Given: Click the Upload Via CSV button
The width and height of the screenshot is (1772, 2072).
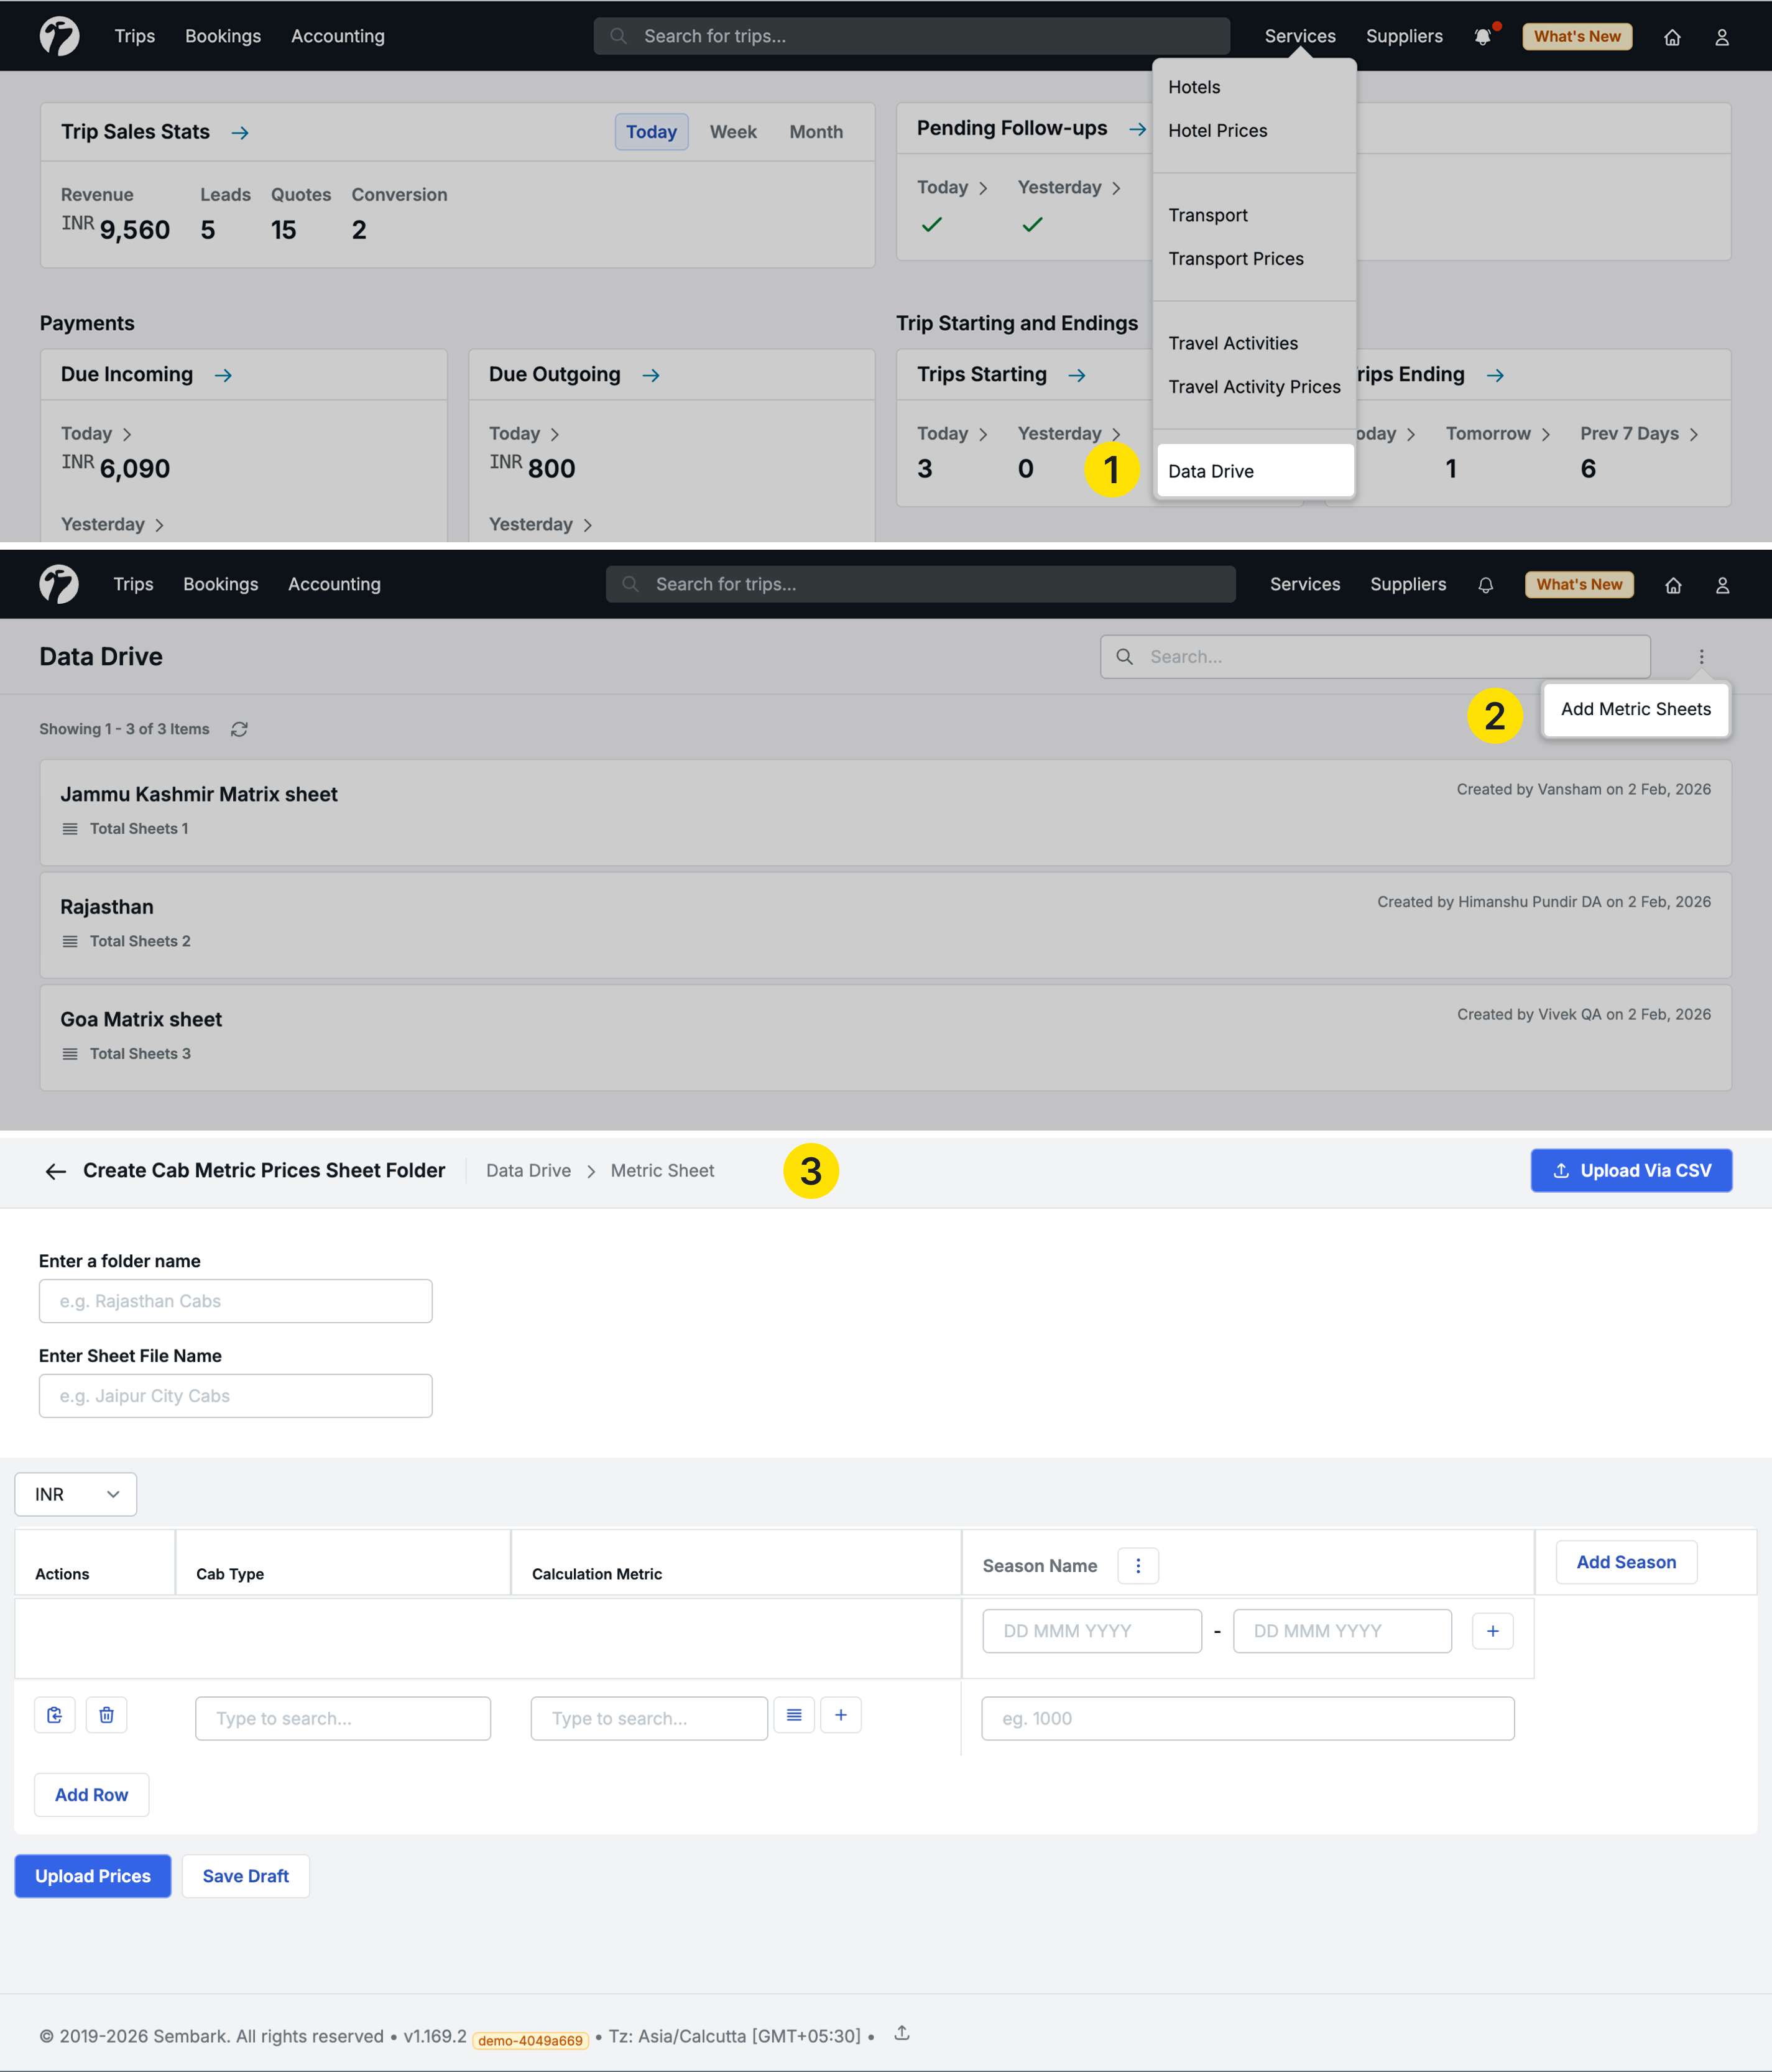Looking at the screenshot, I should coord(1631,1170).
